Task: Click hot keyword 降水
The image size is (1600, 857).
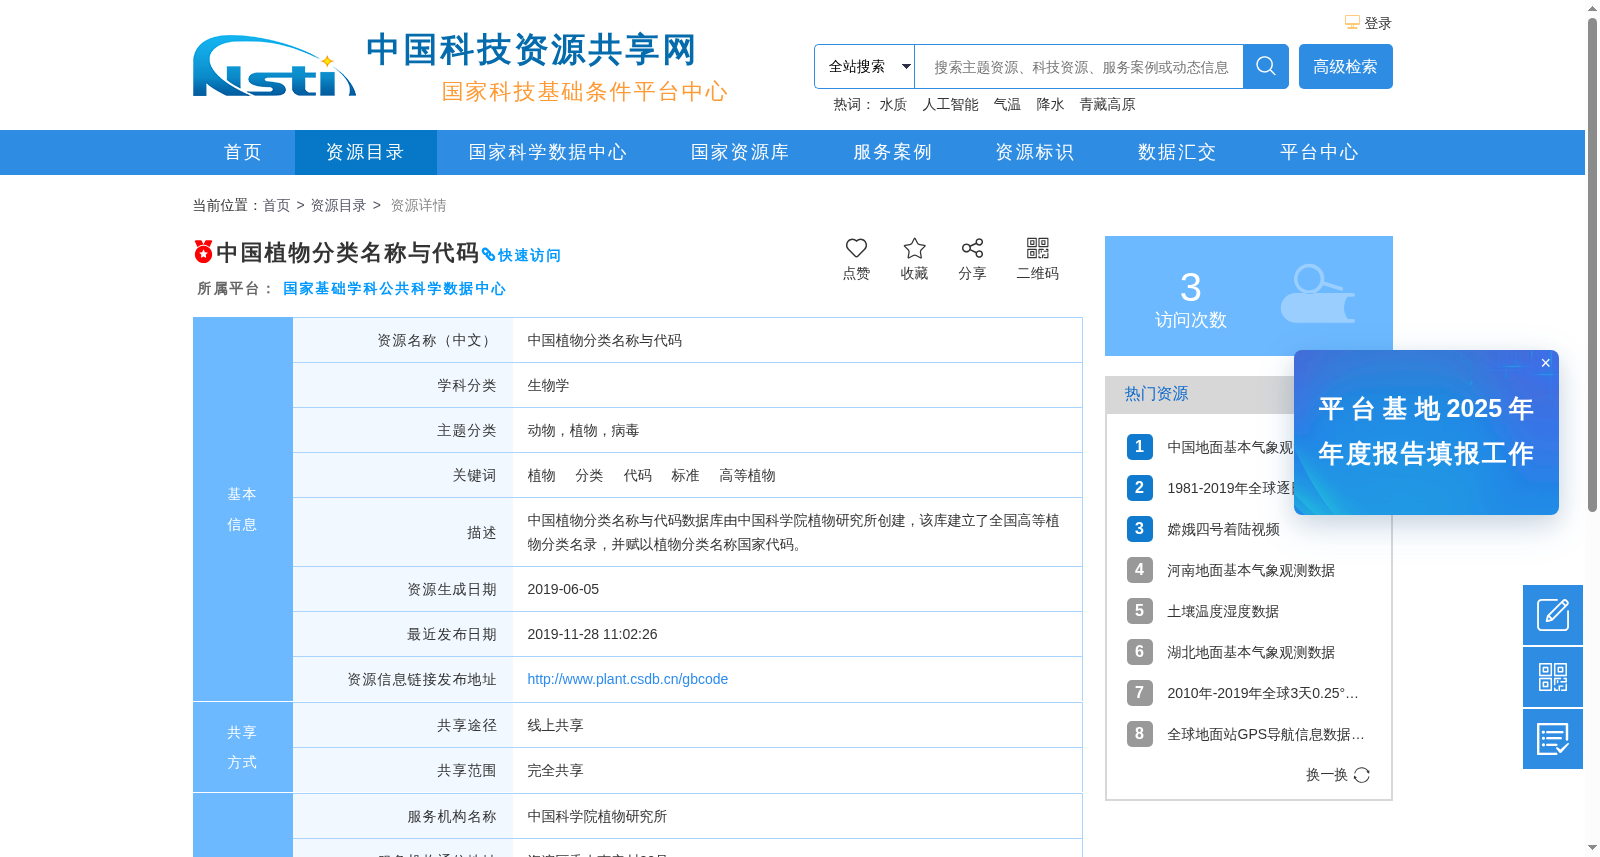Action: point(1050,104)
